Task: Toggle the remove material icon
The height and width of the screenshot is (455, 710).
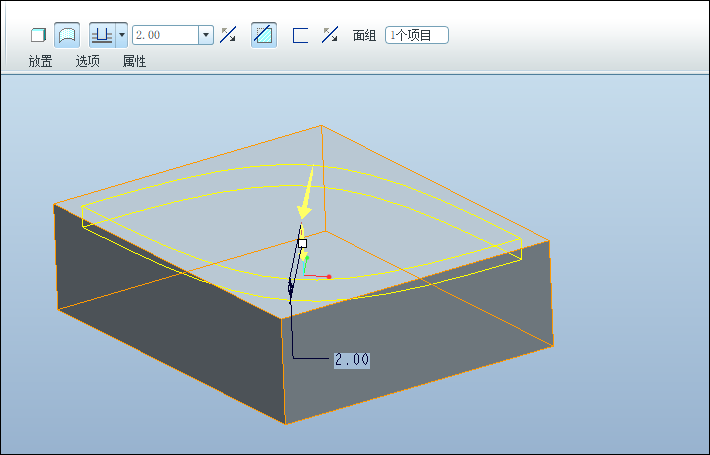Action: click(264, 35)
